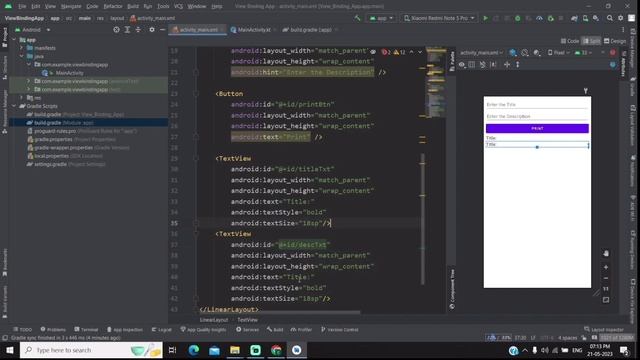Image resolution: width=640 pixels, height=360 pixels.
Task: Click the Clear Constraints icon in design toolbar
Action: [x=482, y=64]
